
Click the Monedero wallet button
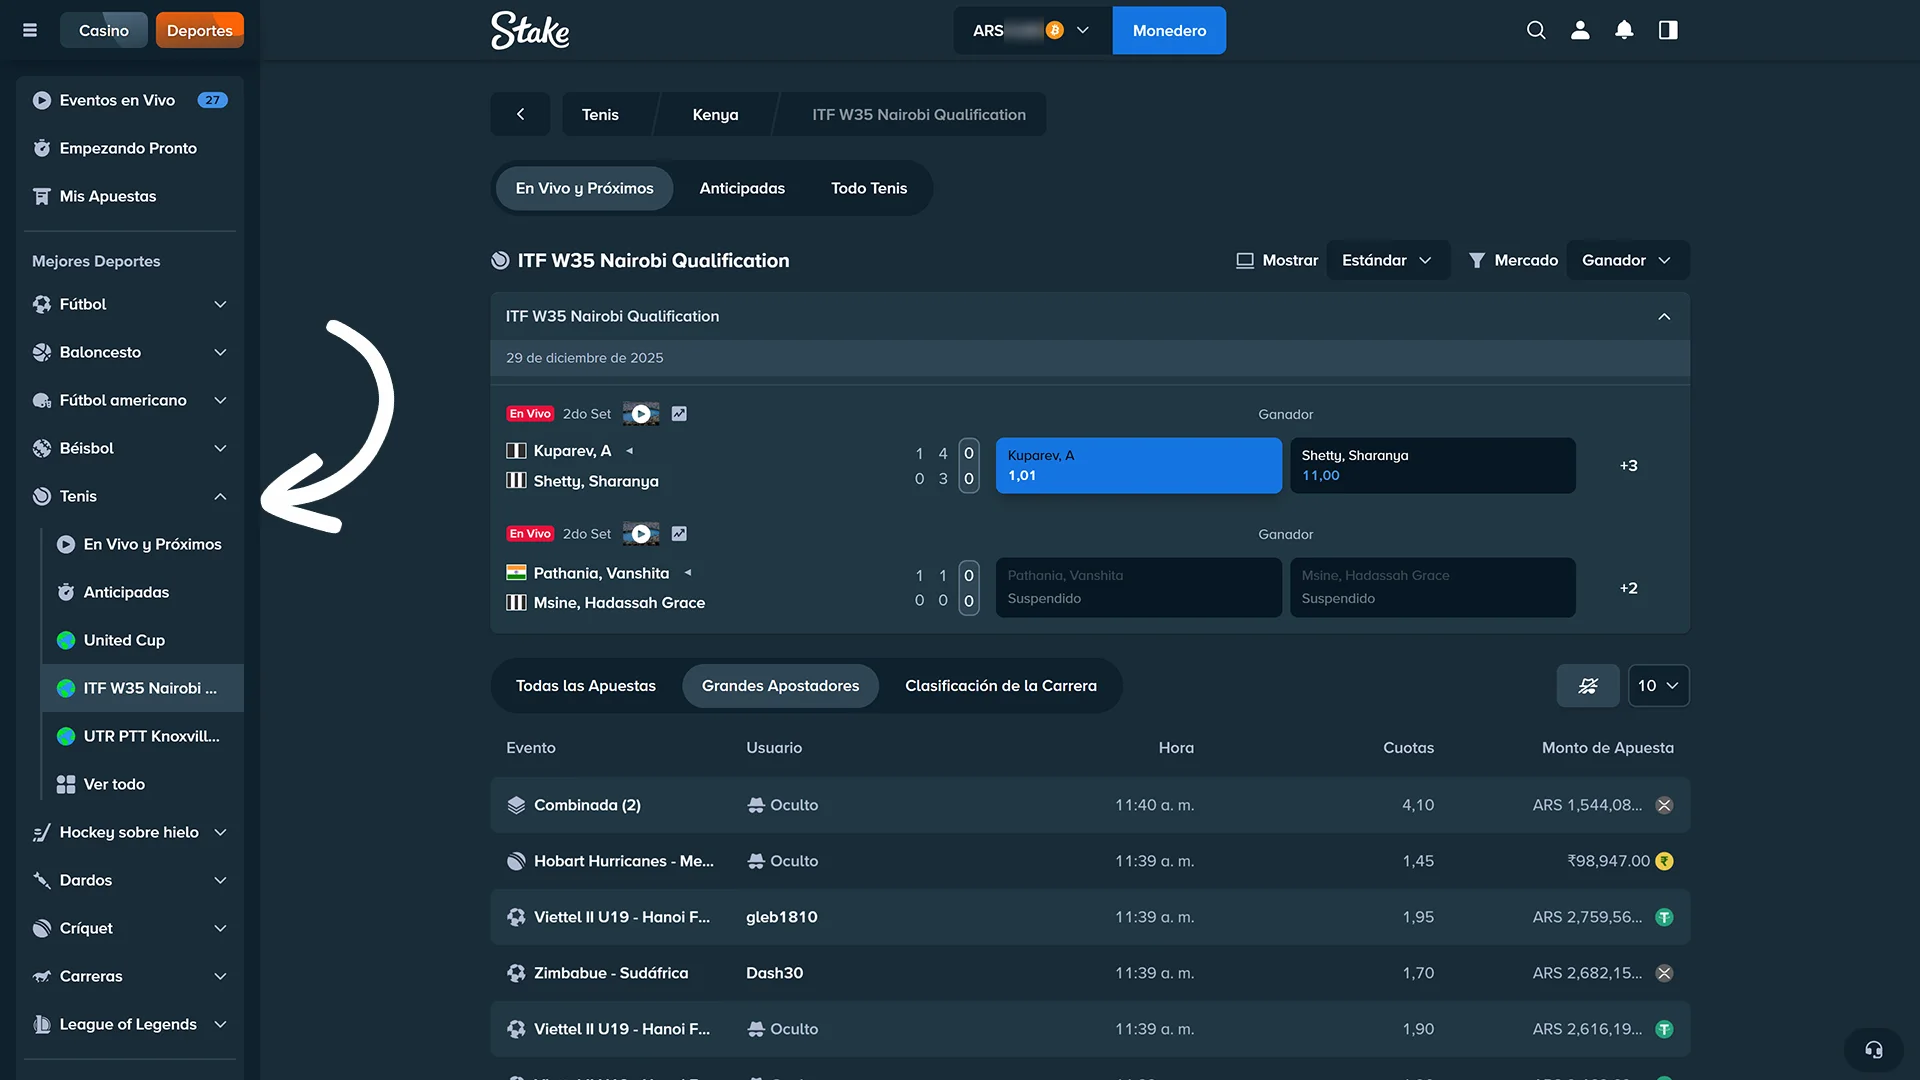tap(1169, 30)
